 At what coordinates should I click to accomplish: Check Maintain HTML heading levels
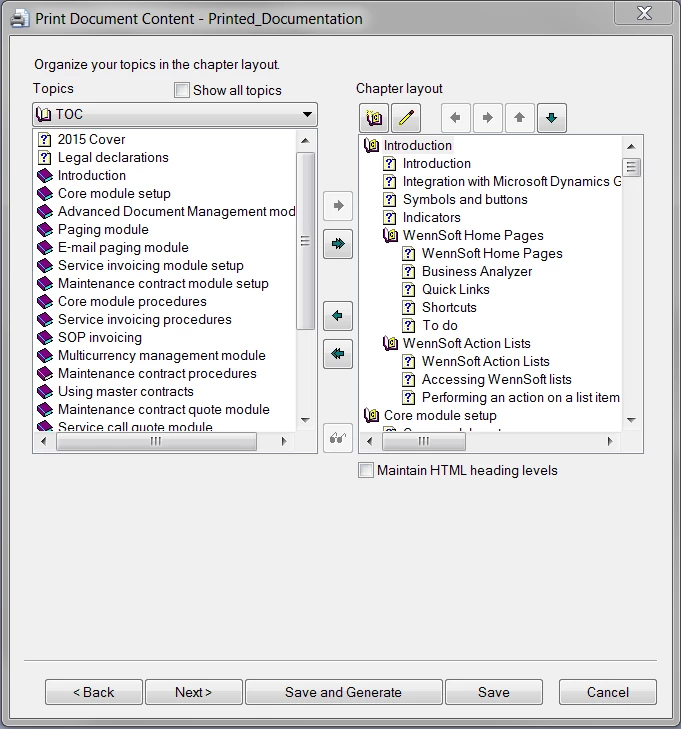click(366, 470)
